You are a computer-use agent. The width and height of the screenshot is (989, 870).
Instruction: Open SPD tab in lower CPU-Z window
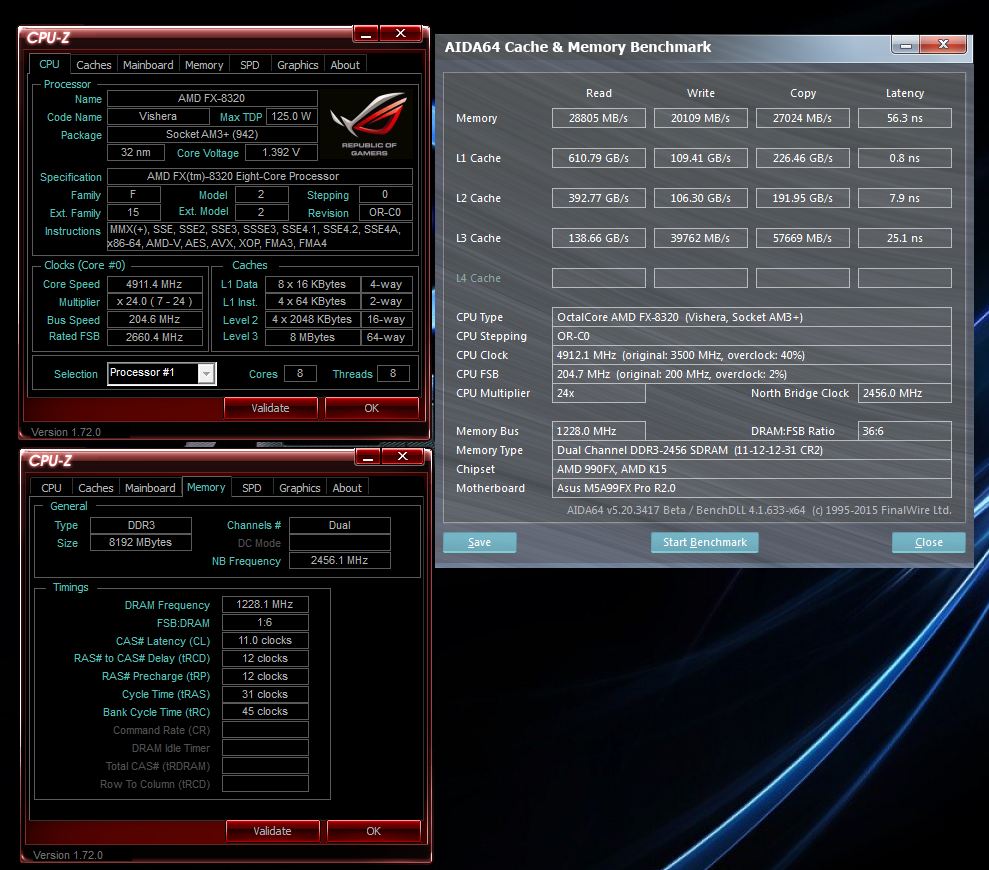point(252,488)
